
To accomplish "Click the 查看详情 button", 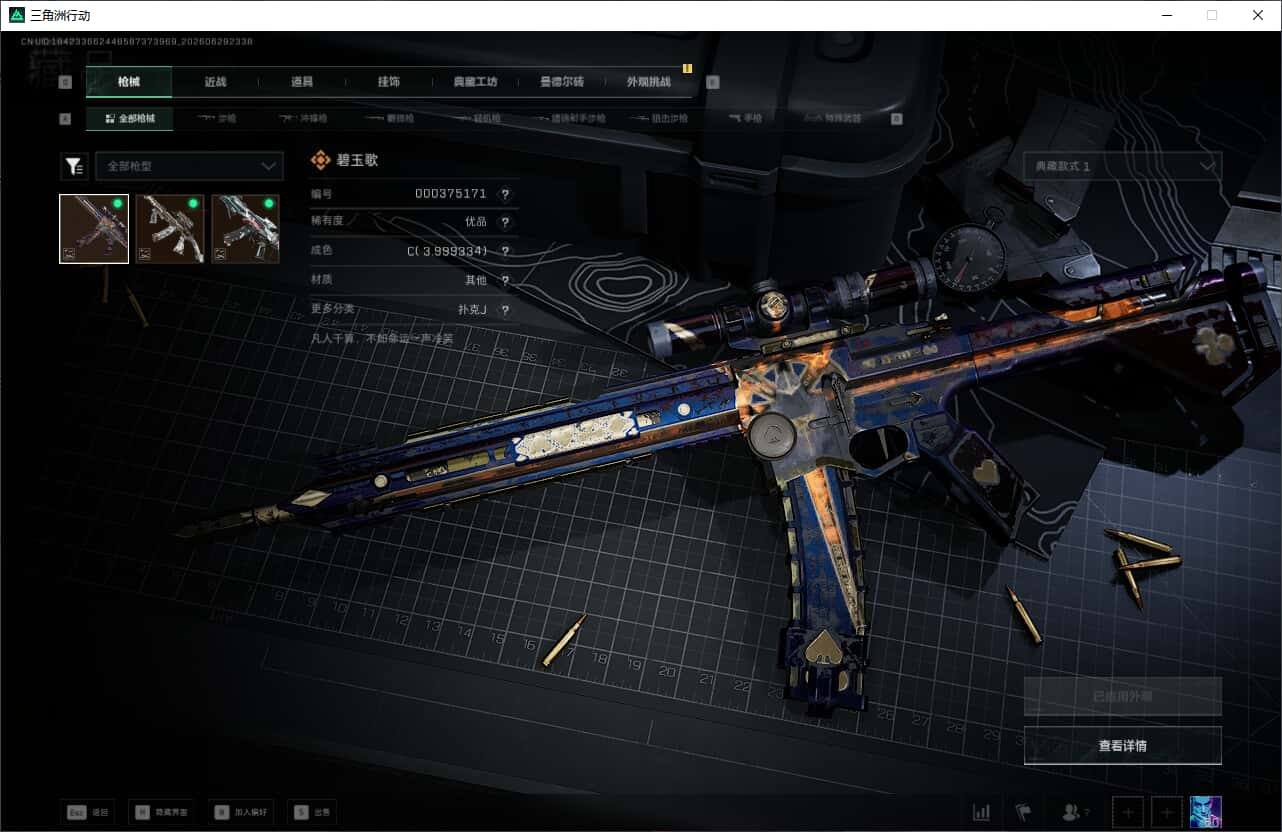I will (1122, 745).
